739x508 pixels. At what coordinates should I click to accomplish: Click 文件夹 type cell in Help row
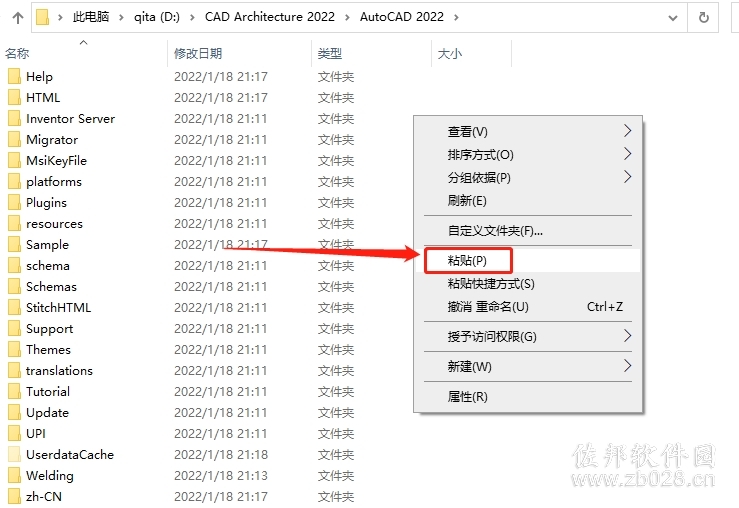pos(336,76)
